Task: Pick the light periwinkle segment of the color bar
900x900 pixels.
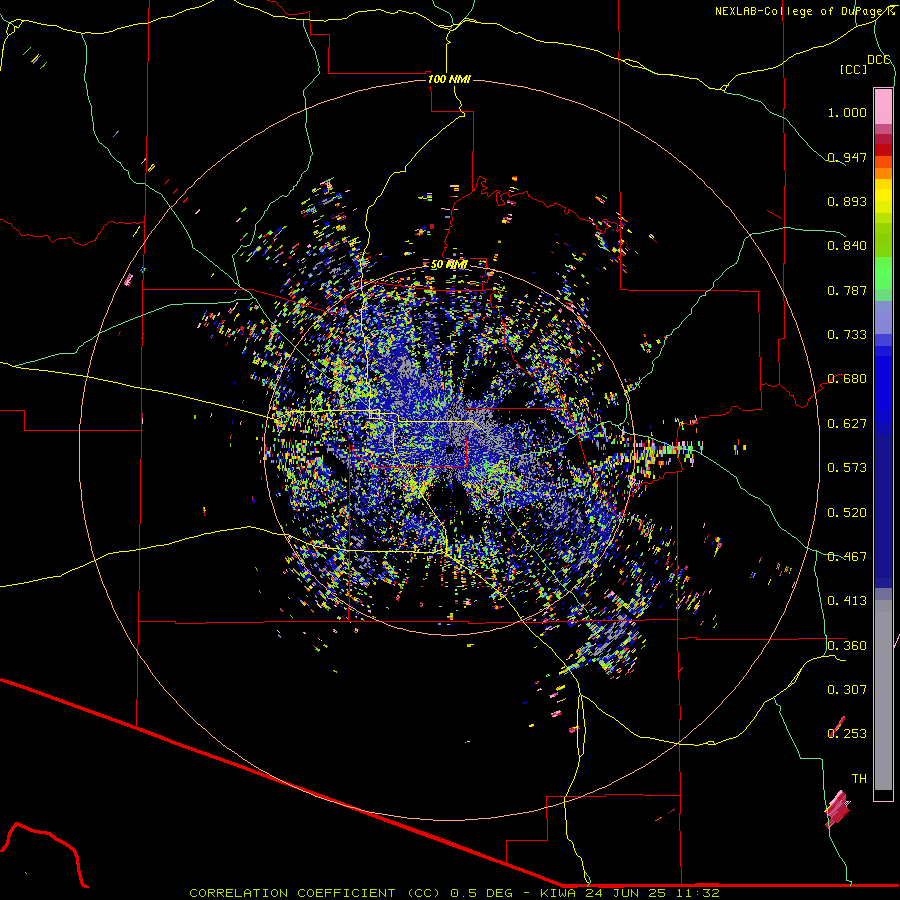Action: coord(883,318)
